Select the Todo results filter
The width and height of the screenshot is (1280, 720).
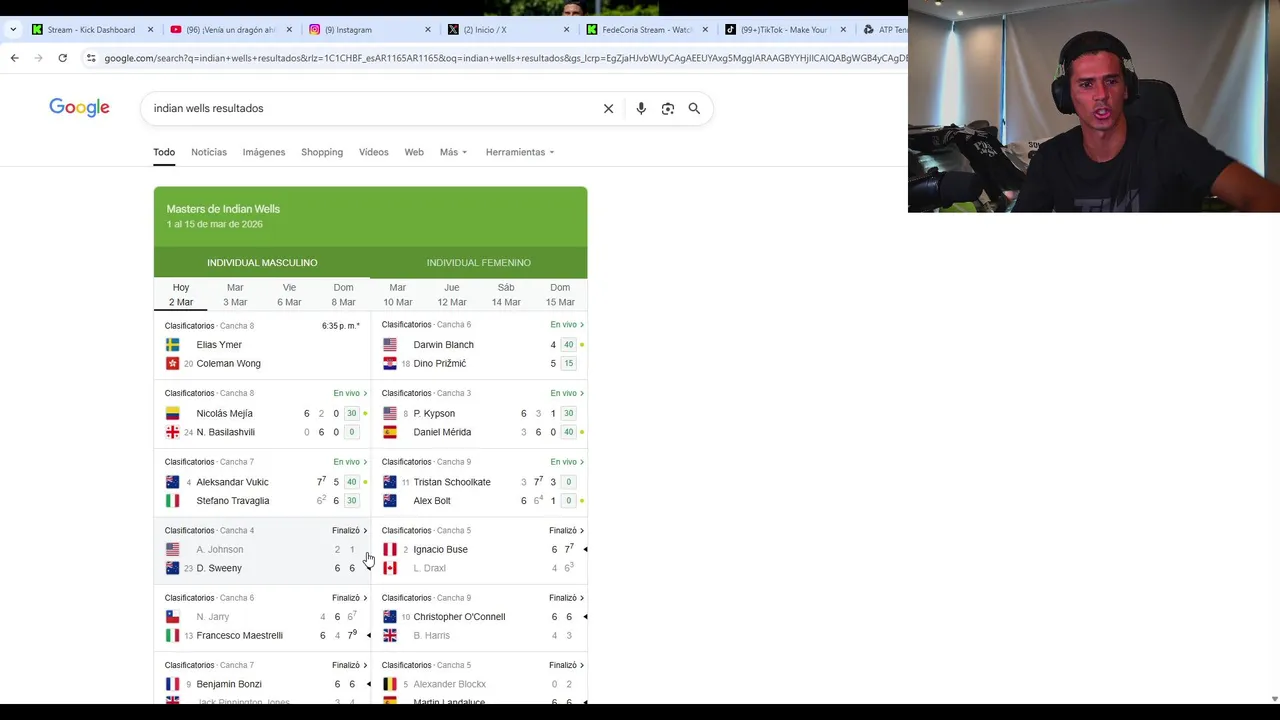click(x=164, y=152)
